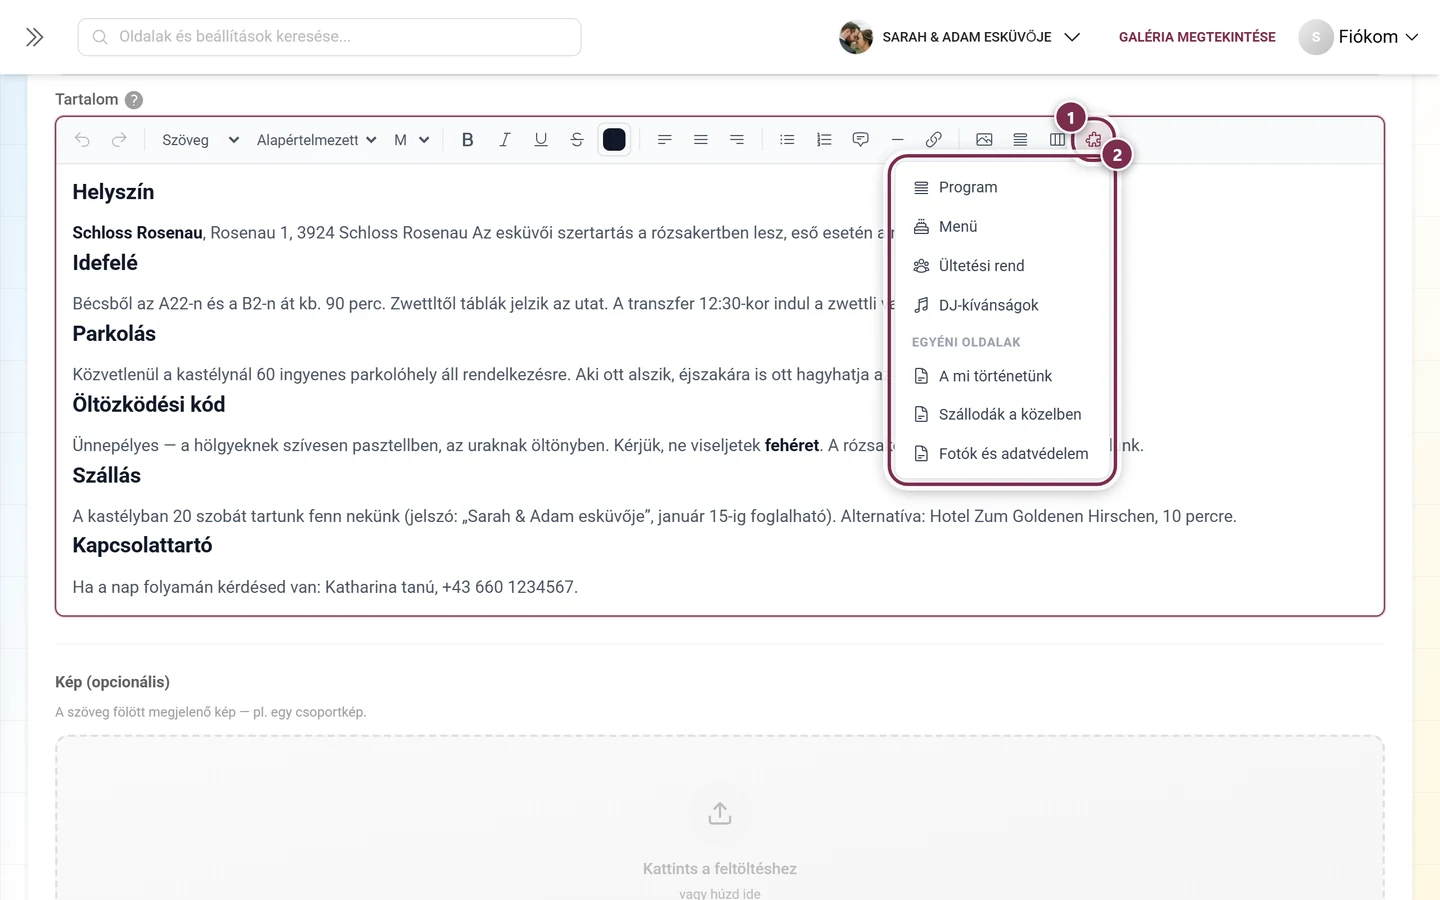Open Galéria megtekintése link

pos(1197,37)
